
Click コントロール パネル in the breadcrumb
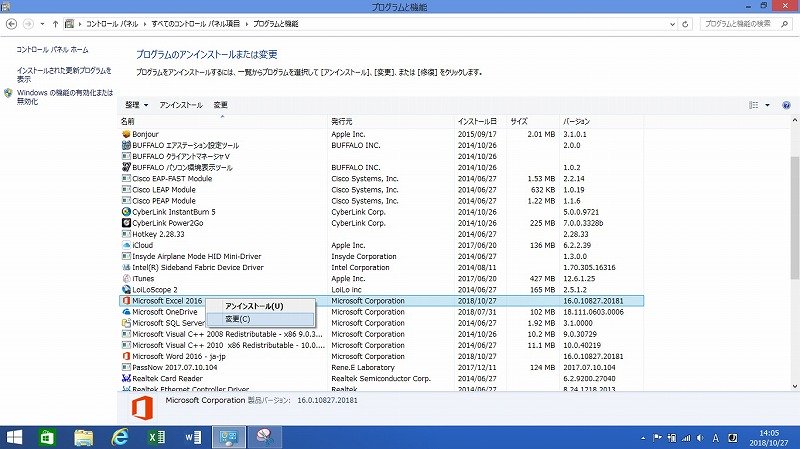point(112,24)
